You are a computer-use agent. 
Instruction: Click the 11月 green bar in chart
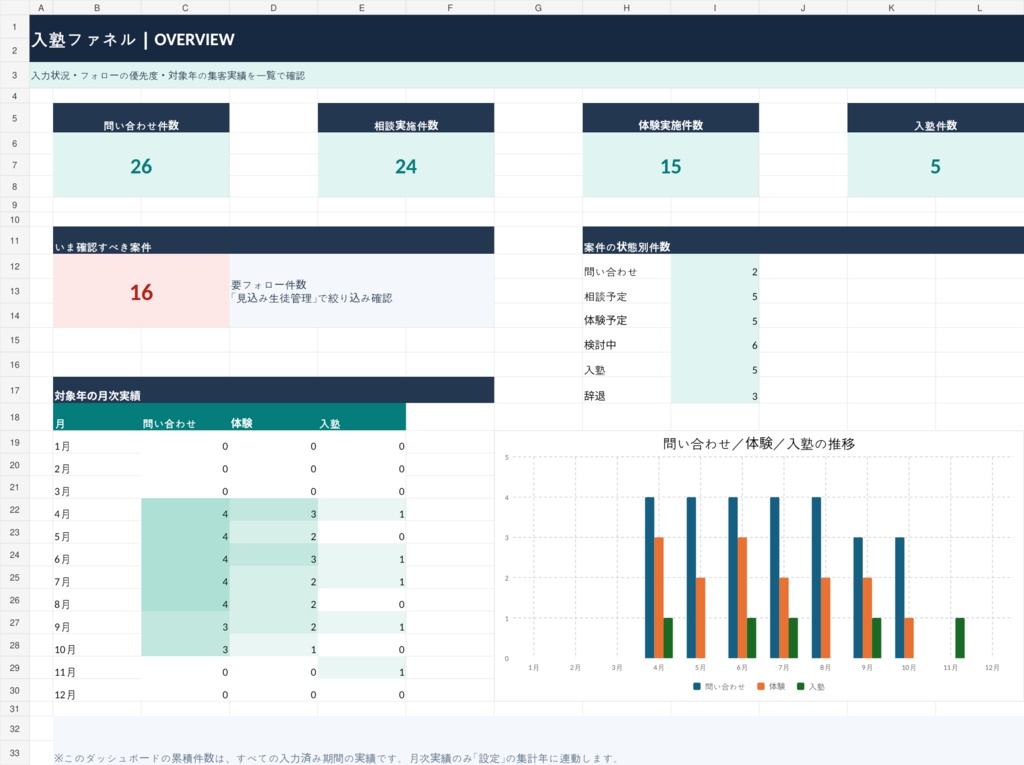(959, 638)
